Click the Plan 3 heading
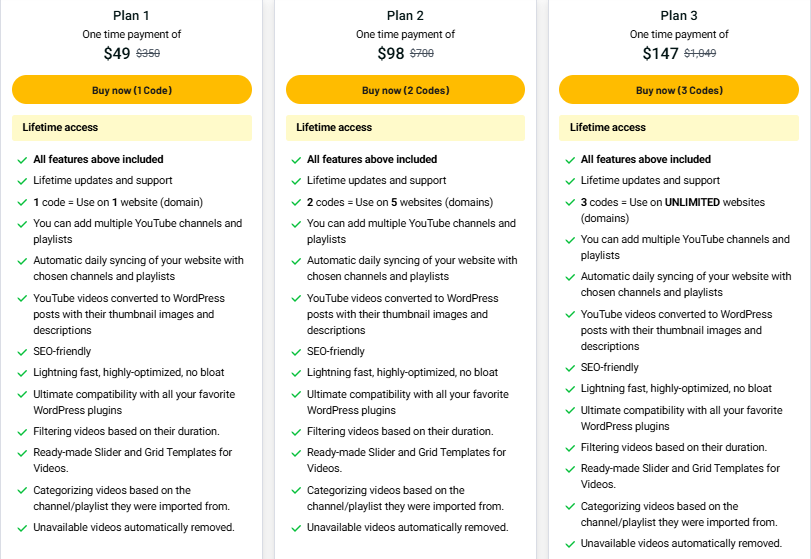Screen dimensions: 811x559 coord(679,16)
